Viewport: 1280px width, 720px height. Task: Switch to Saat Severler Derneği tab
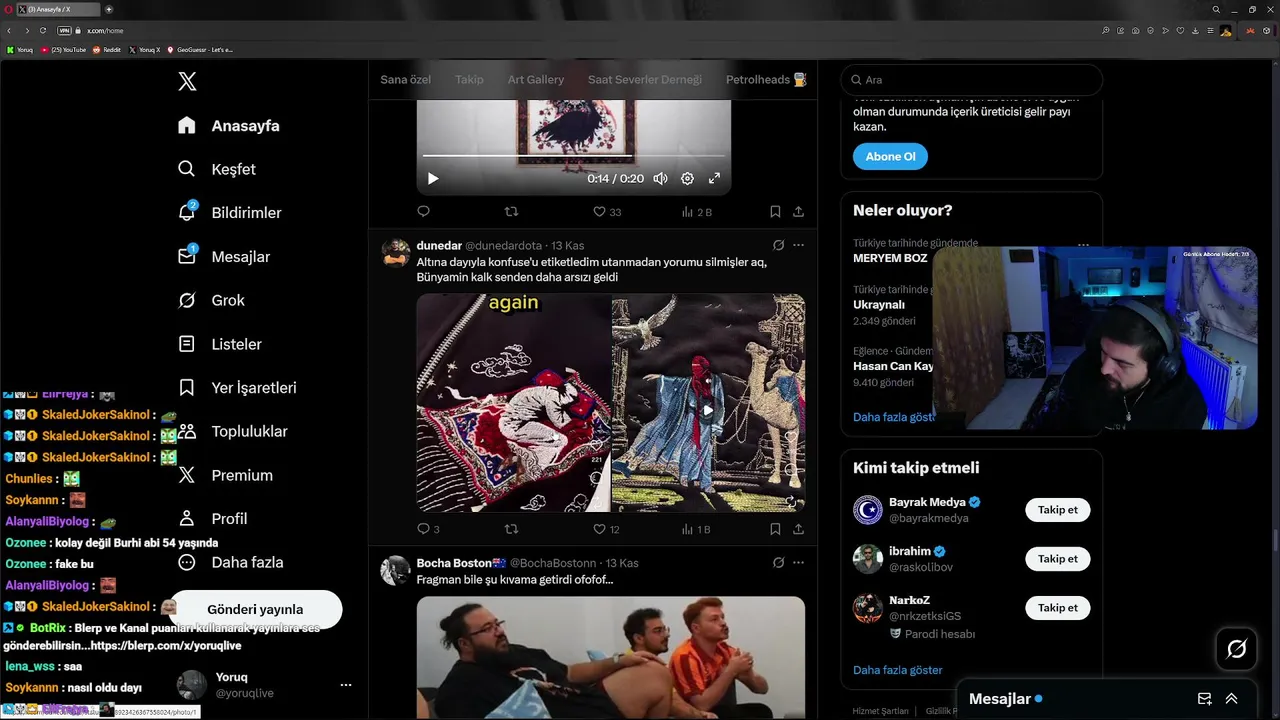(x=645, y=79)
